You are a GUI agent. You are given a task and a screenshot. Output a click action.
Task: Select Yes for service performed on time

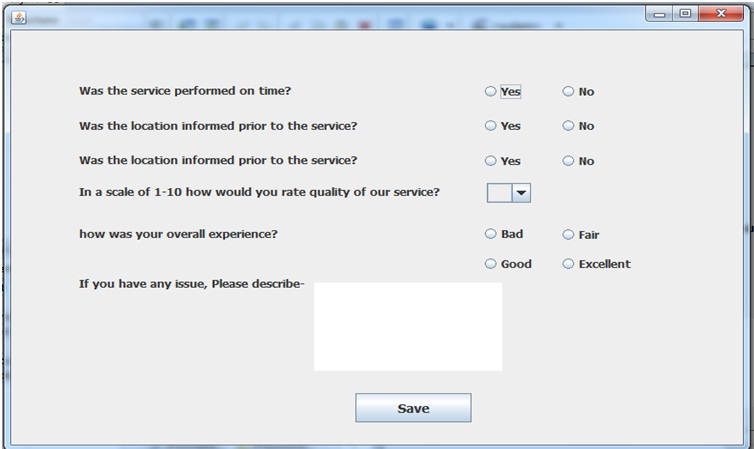coord(491,92)
